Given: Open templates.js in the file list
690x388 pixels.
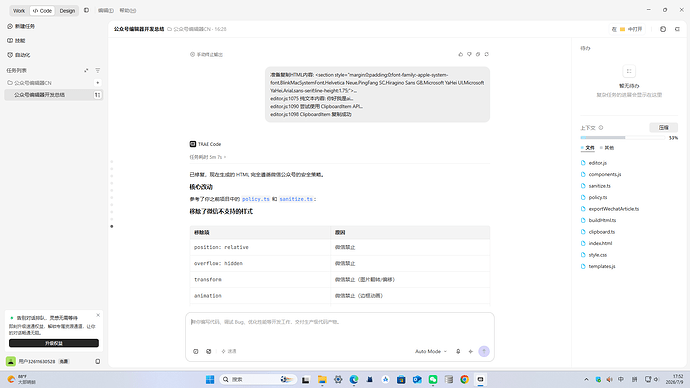Looking at the screenshot, I should pyautogui.click(x=602, y=266).
